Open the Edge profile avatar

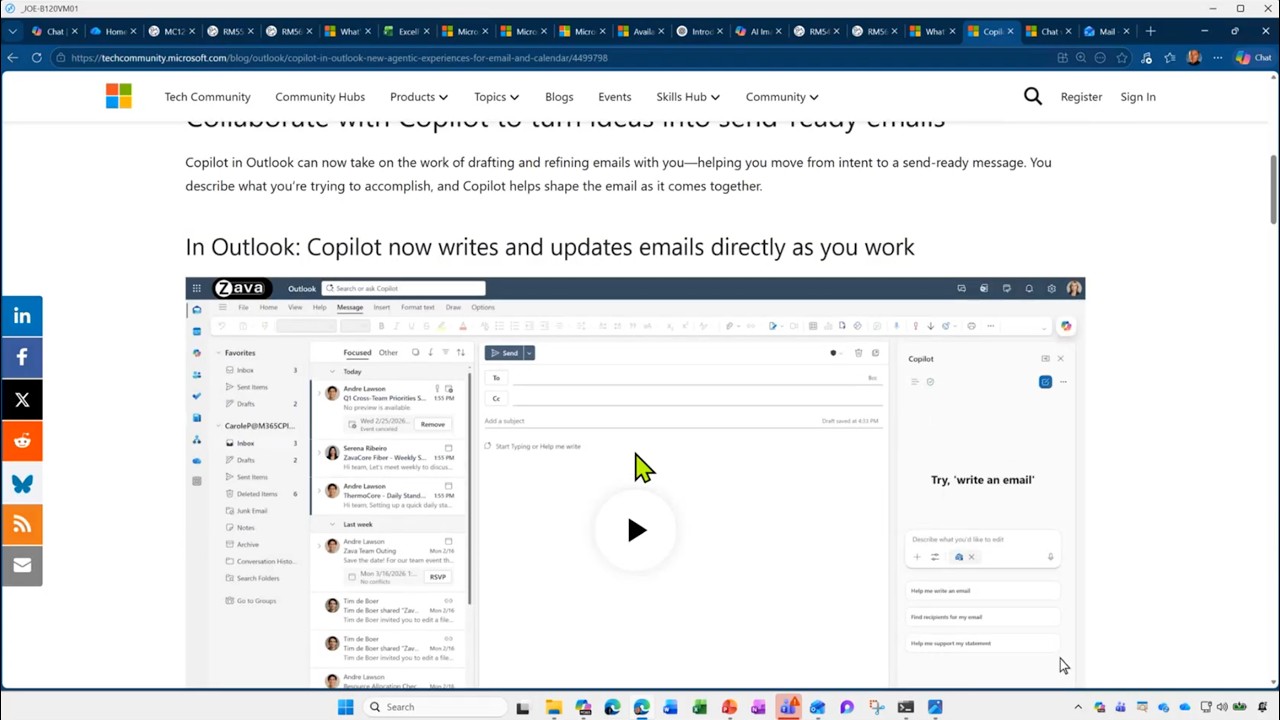(x=1193, y=58)
